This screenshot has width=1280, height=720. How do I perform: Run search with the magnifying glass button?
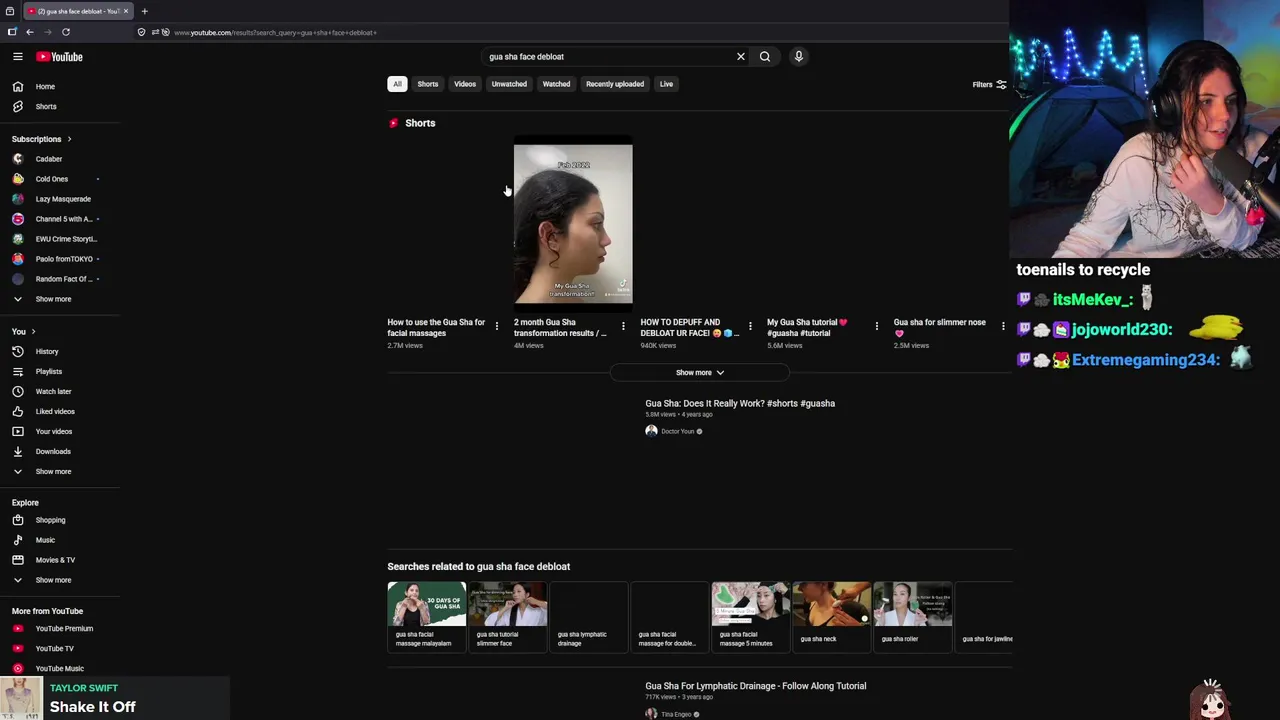click(765, 57)
